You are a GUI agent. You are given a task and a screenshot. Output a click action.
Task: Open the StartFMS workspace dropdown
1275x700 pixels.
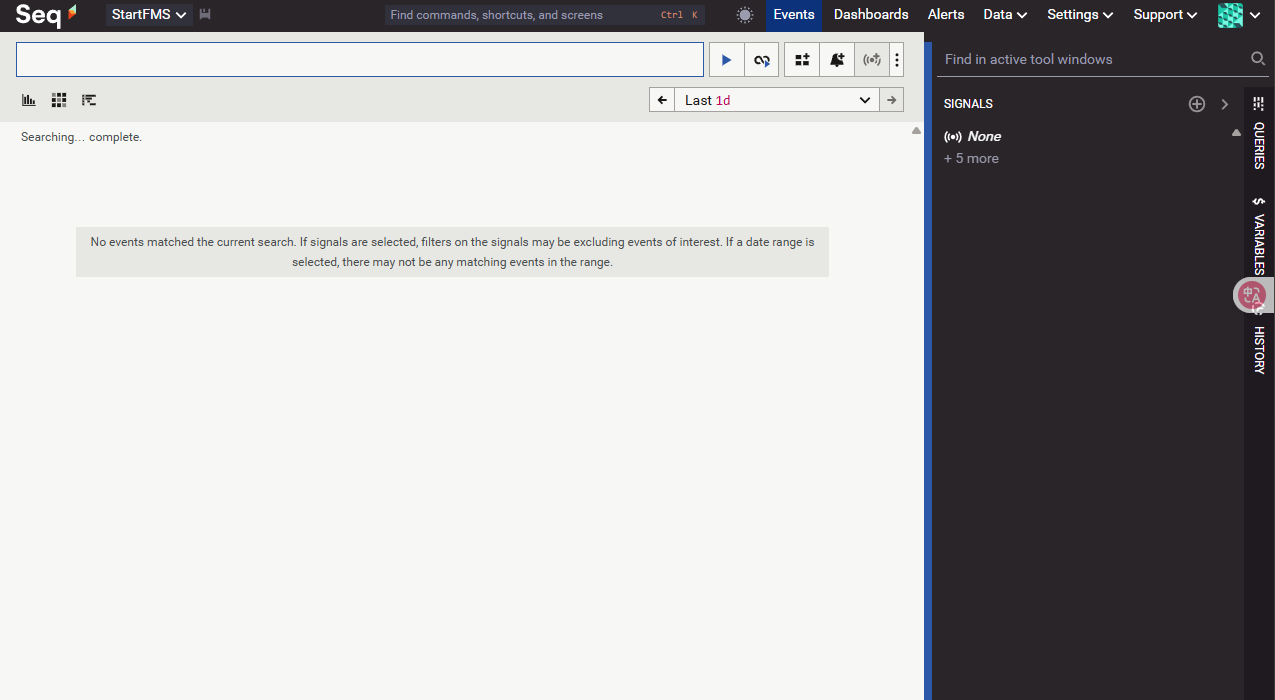149,15
